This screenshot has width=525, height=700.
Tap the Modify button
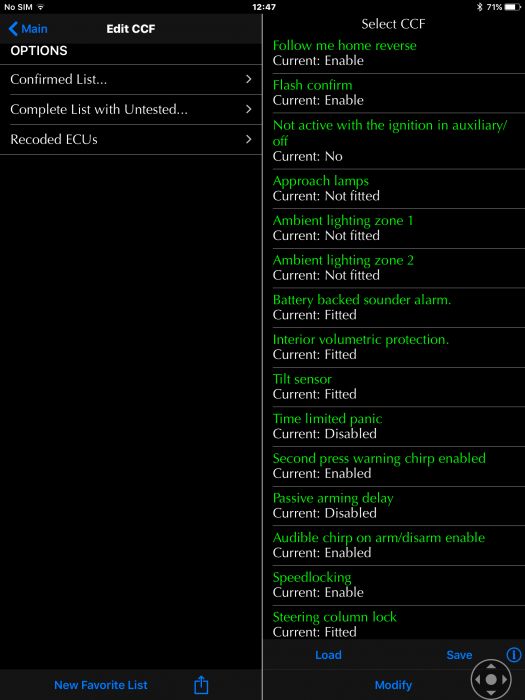click(x=393, y=685)
